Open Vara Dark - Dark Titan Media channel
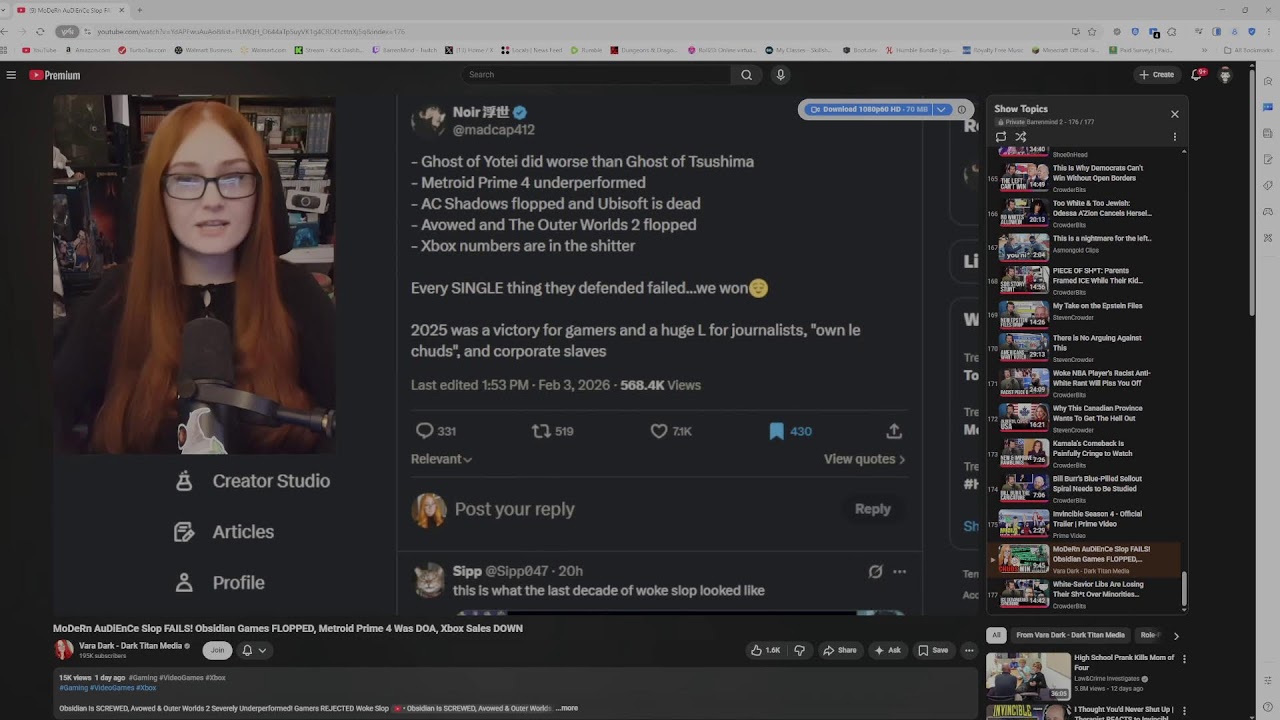The image size is (1280, 720). (130, 646)
